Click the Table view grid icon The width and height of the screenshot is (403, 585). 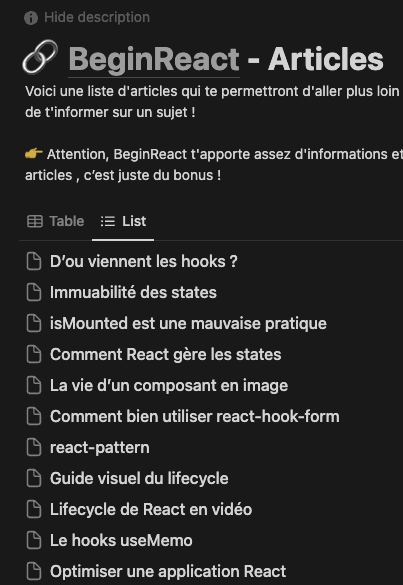(x=35, y=221)
